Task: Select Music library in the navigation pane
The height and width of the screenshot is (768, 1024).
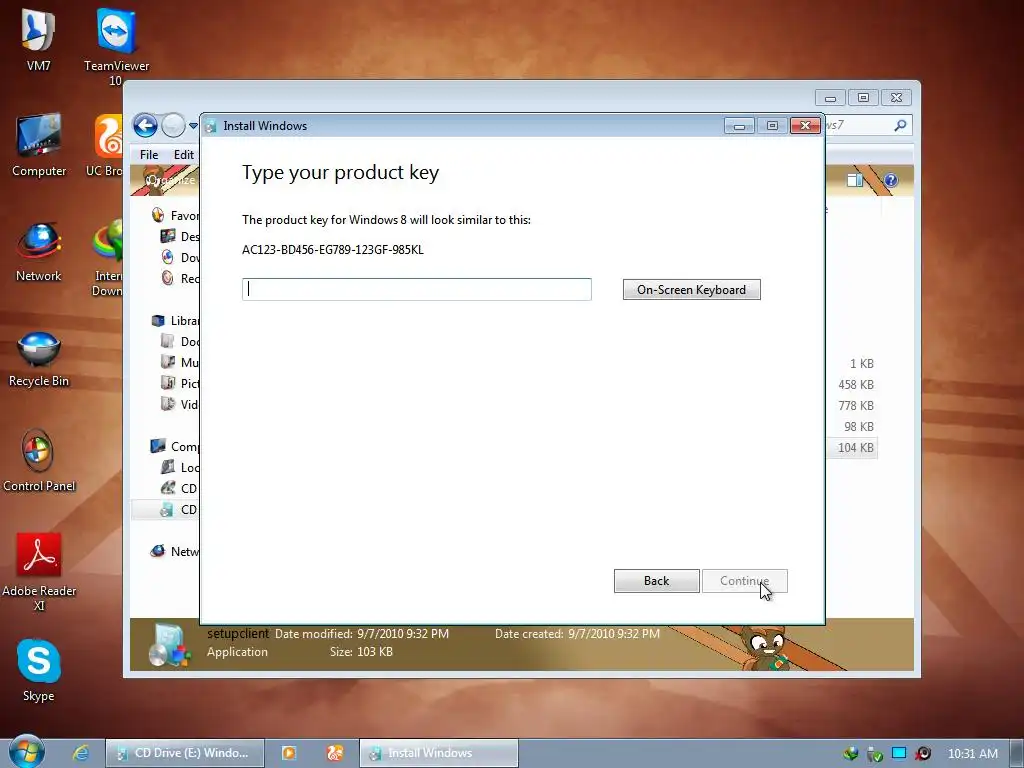Action: tap(180, 362)
